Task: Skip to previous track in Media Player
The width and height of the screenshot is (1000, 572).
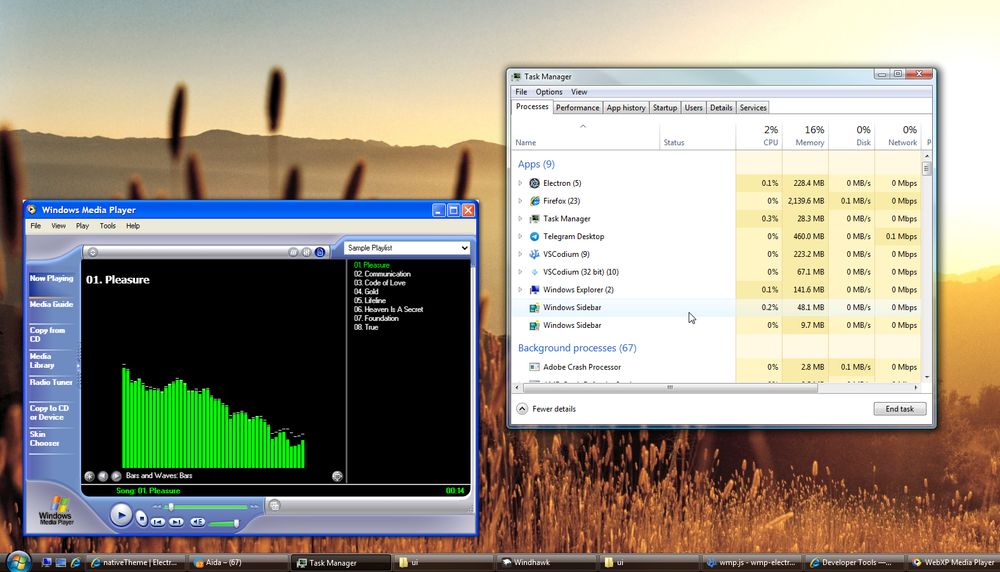Action: pos(158,522)
